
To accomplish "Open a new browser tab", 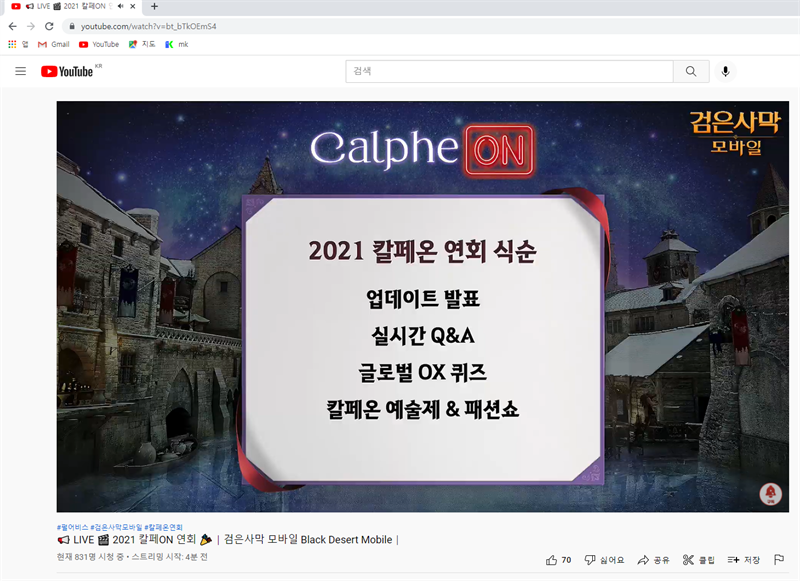I will 154,6.
